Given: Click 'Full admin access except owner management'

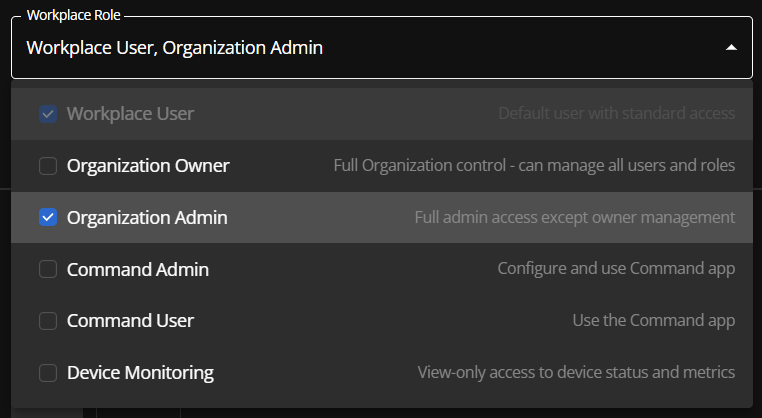Looking at the screenshot, I should pyautogui.click(x=575, y=217).
